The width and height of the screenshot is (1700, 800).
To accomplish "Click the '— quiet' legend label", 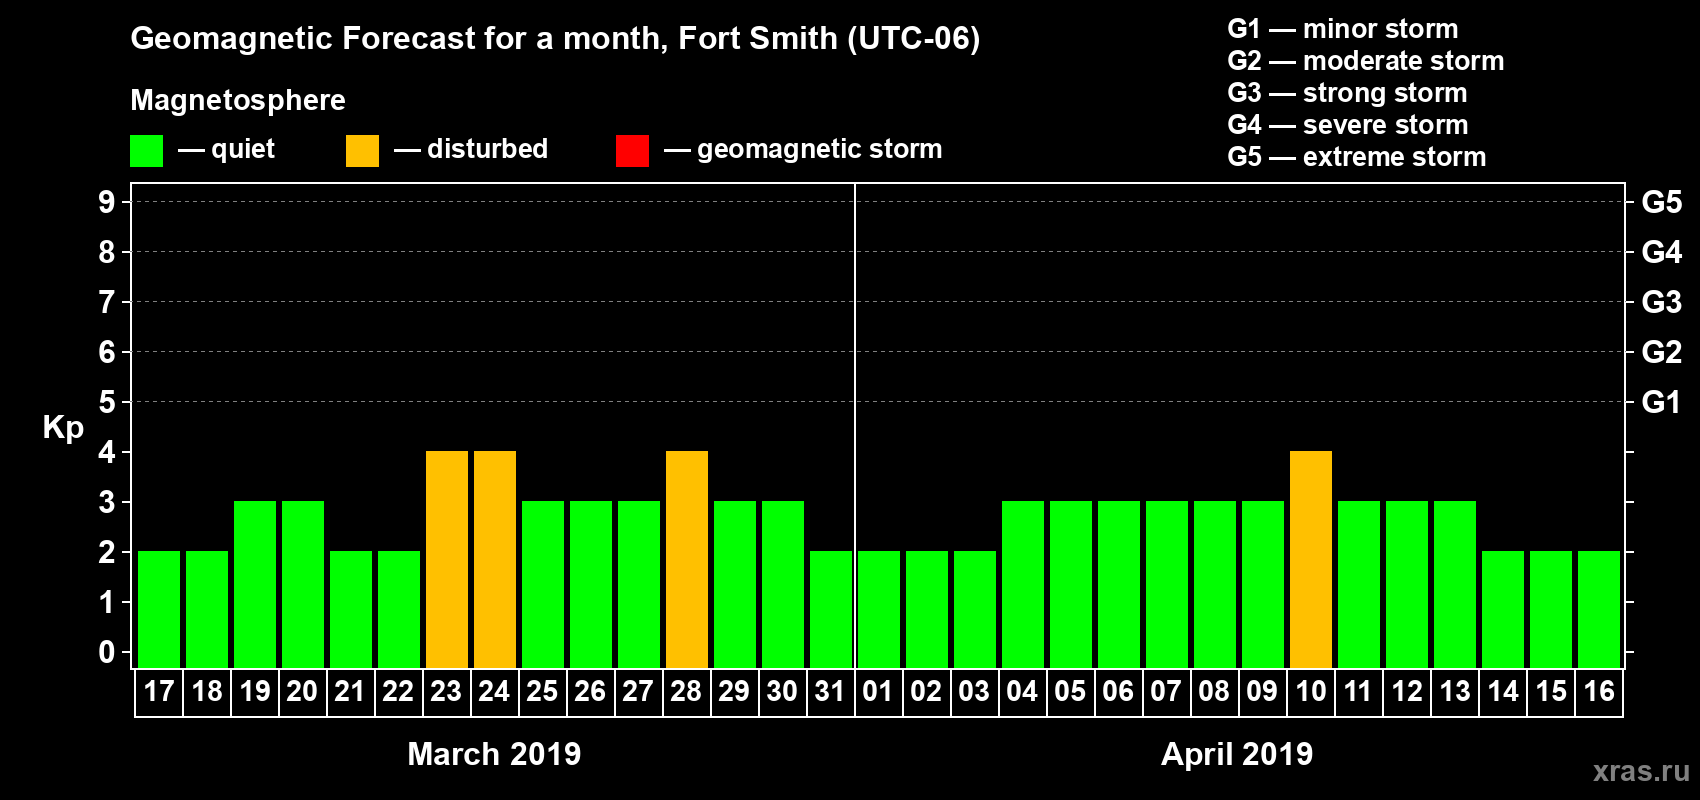I will (226, 150).
